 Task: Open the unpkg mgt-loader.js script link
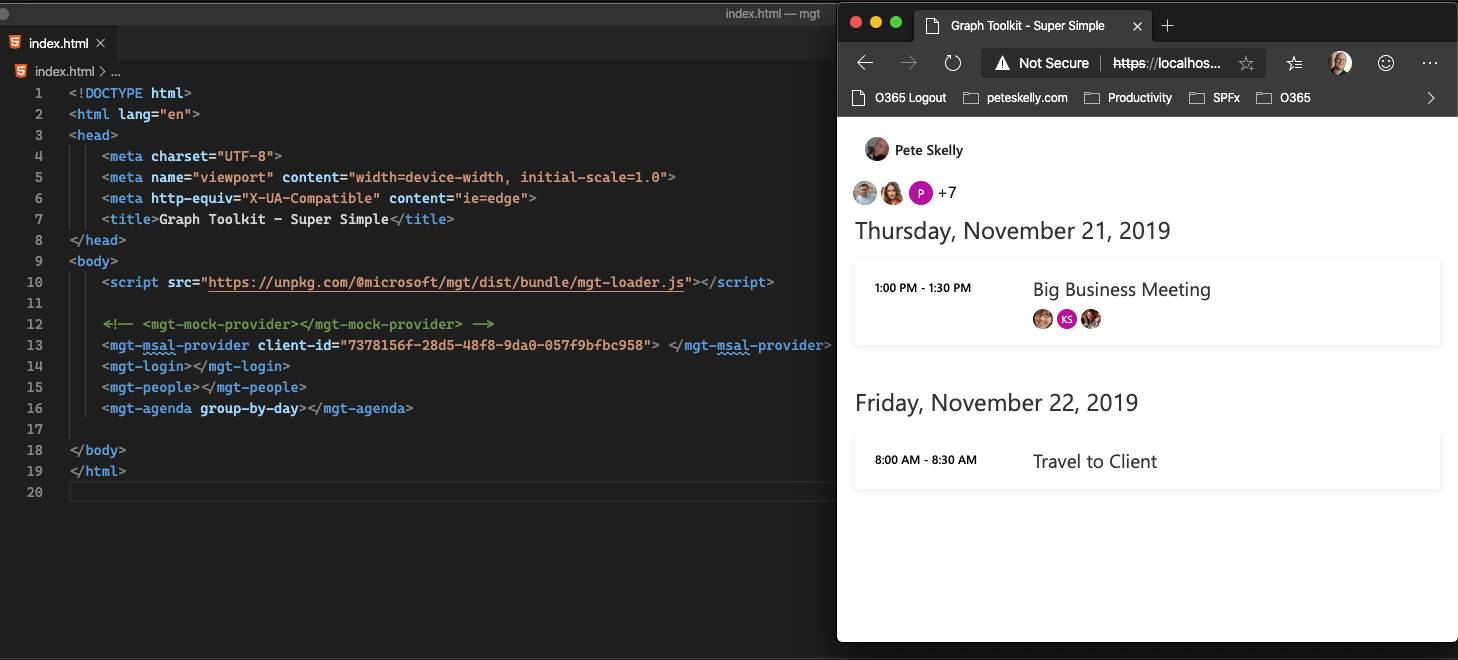(x=446, y=282)
